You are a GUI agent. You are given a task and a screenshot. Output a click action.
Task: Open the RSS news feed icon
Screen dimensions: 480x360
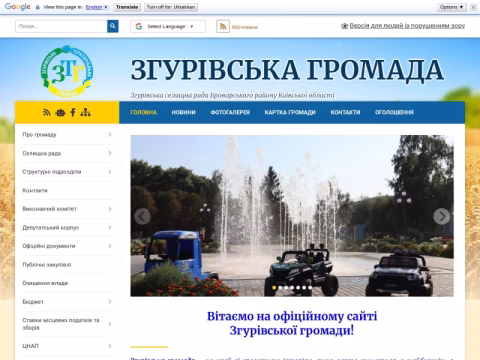click(x=223, y=26)
